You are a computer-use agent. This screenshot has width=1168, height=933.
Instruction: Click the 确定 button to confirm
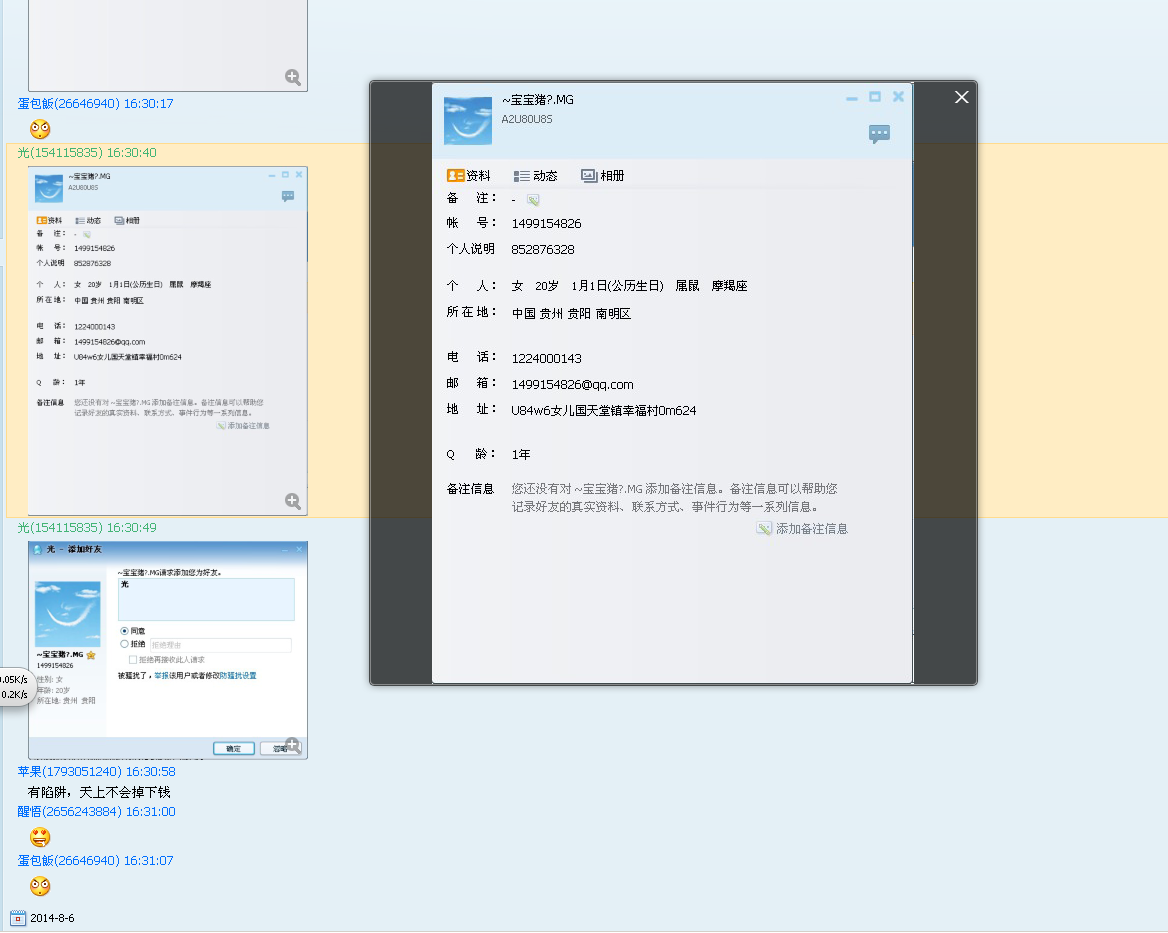point(233,747)
